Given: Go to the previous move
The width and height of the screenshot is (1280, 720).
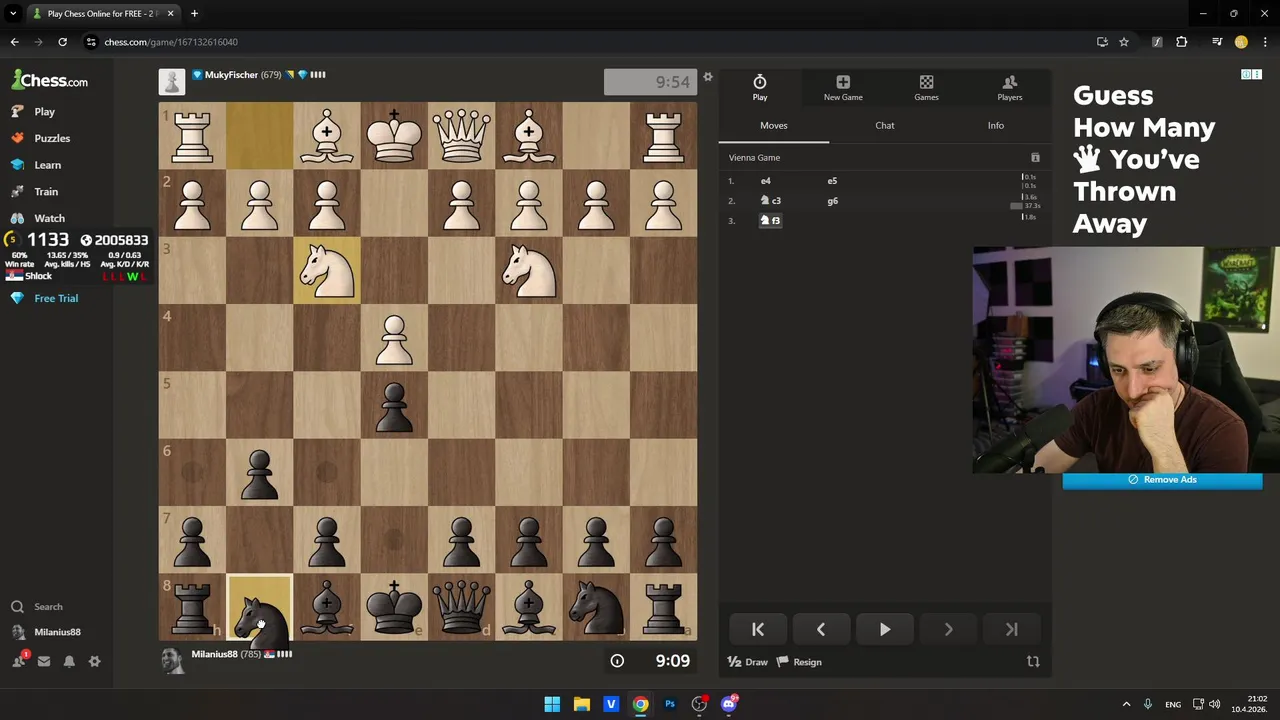Looking at the screenshot, I should pos(821,630).
